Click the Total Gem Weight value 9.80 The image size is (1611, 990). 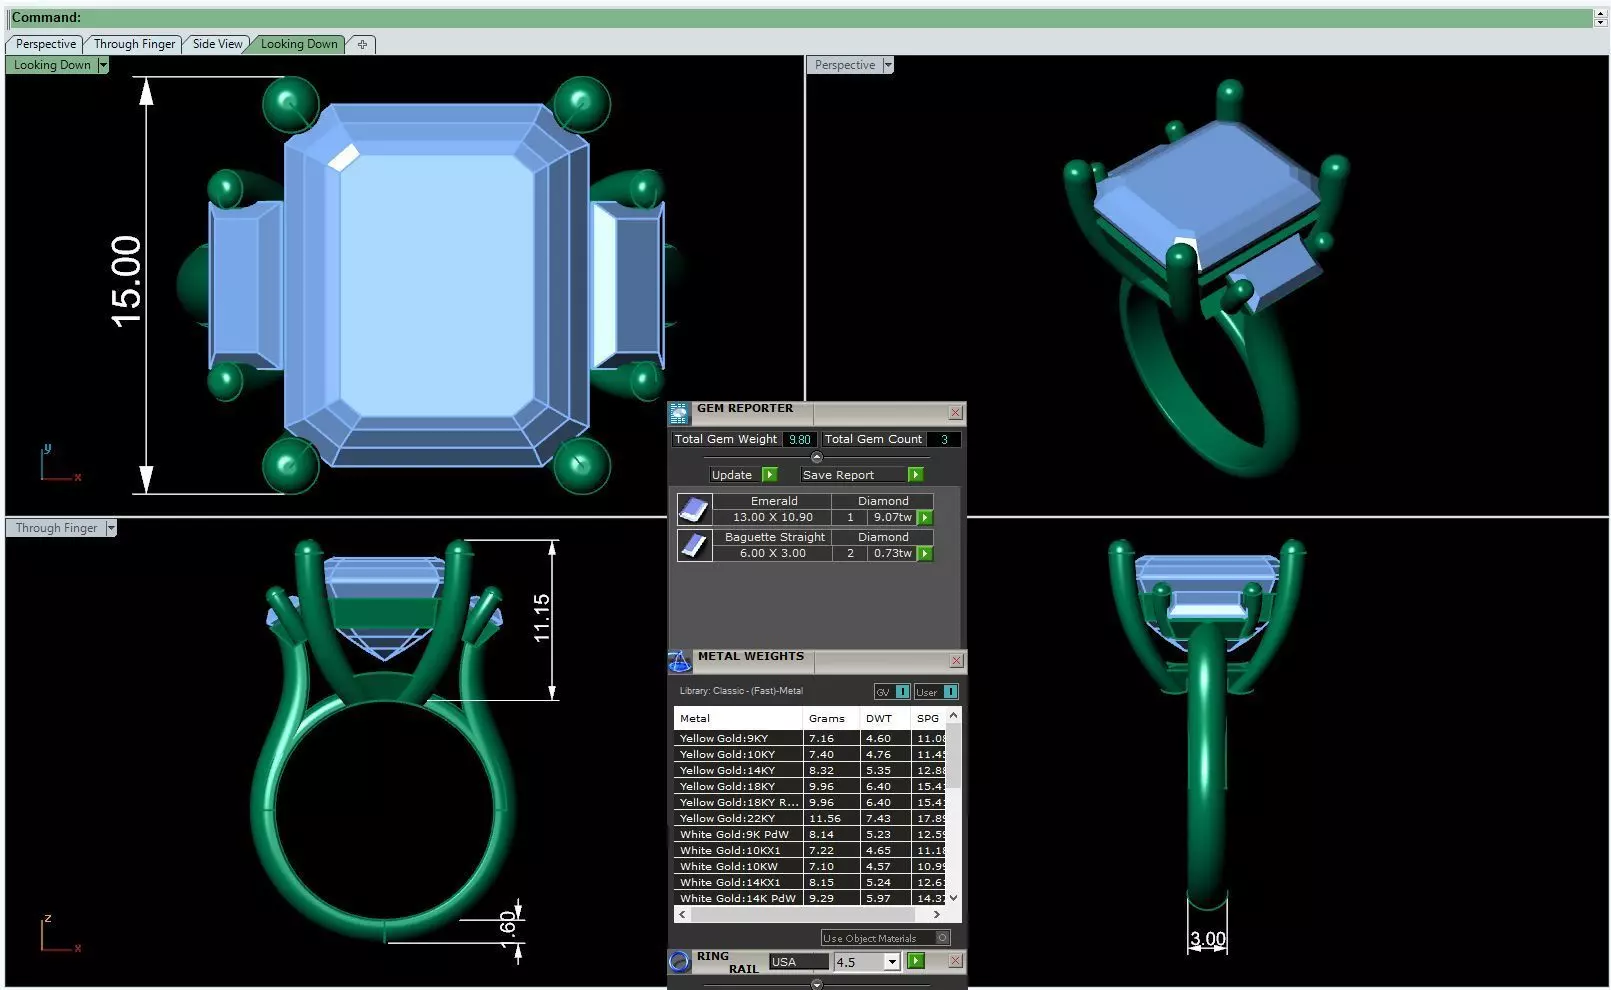coord(799,439)
